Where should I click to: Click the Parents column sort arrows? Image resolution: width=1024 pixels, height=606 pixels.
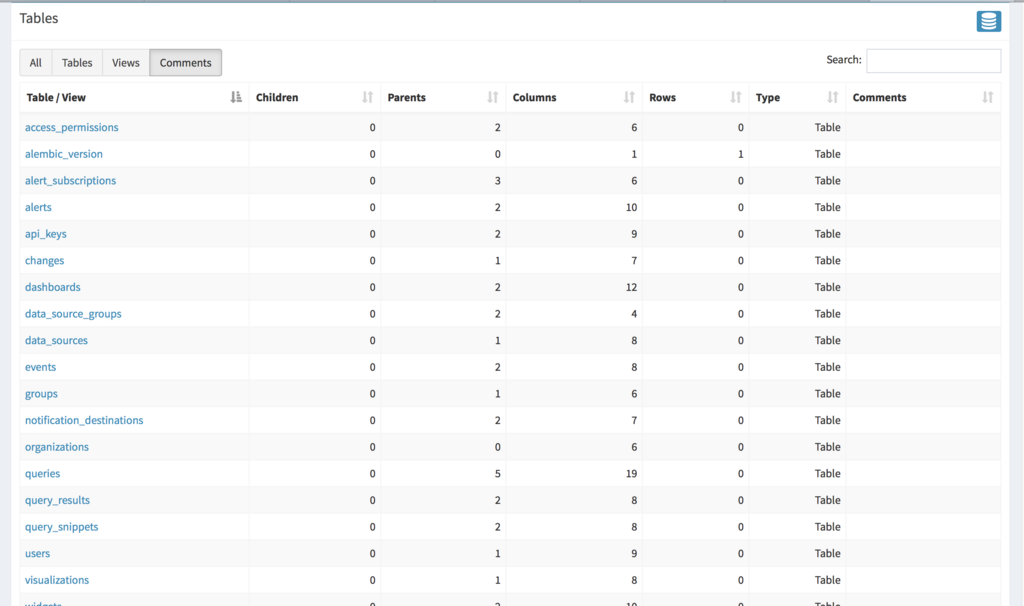coord(493,97)
